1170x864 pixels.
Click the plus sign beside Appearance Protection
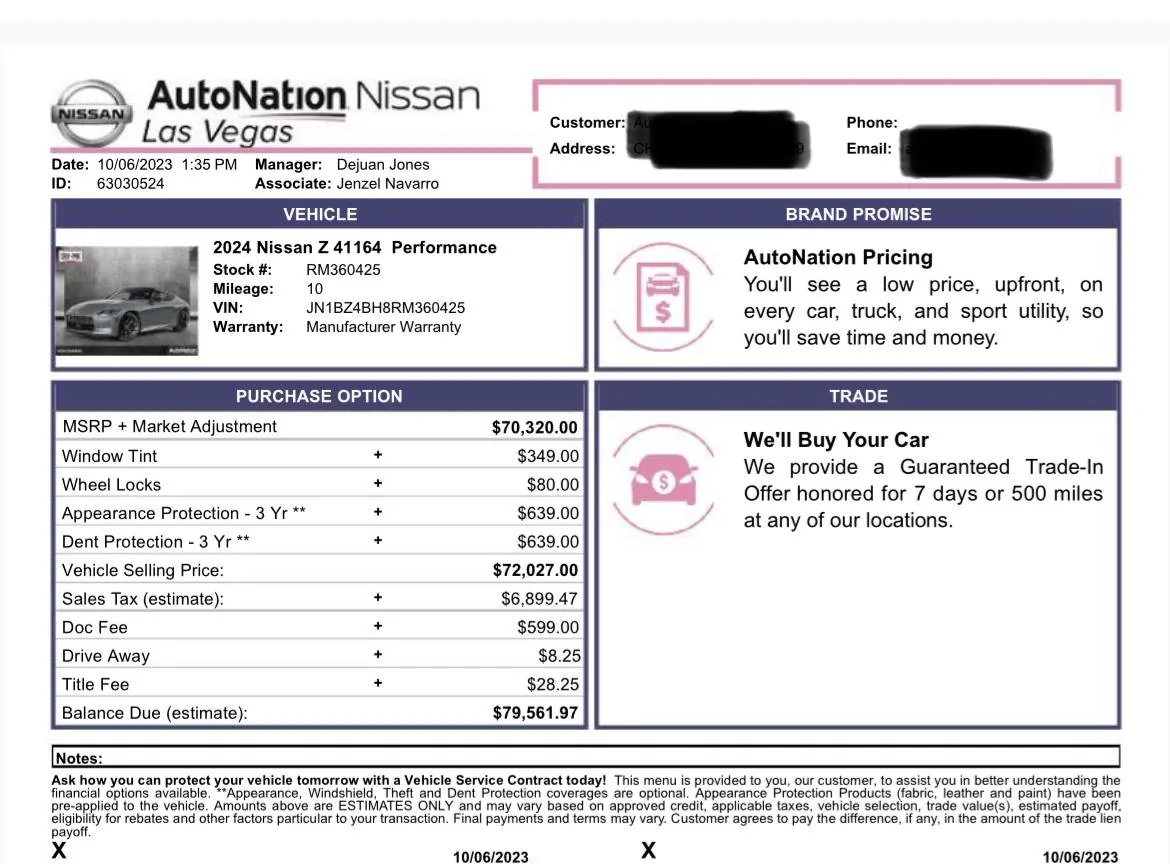(x=378, y=512)
